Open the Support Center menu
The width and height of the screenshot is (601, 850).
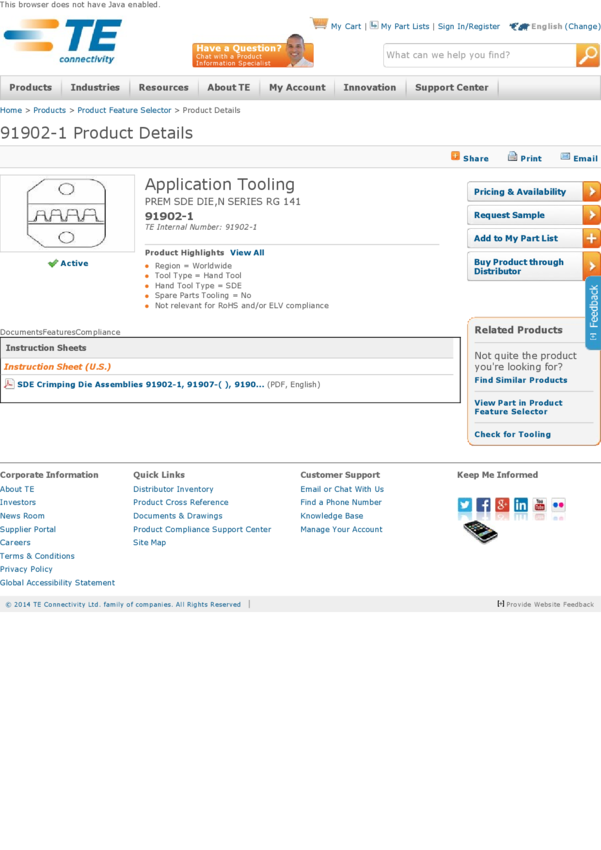click(451, 88)
